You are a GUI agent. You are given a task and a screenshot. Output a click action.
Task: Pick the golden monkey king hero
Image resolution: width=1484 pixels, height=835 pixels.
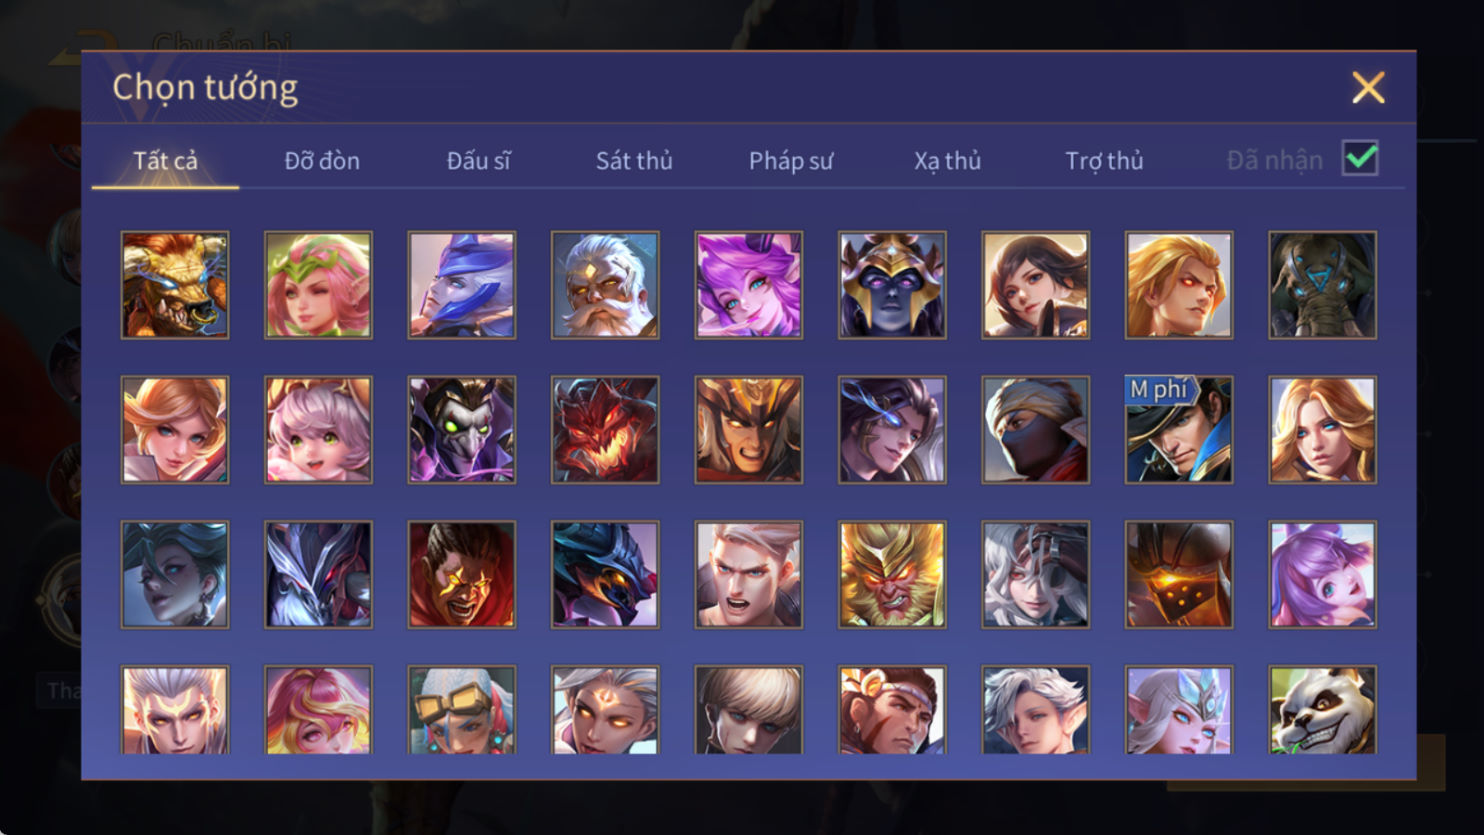892,575
